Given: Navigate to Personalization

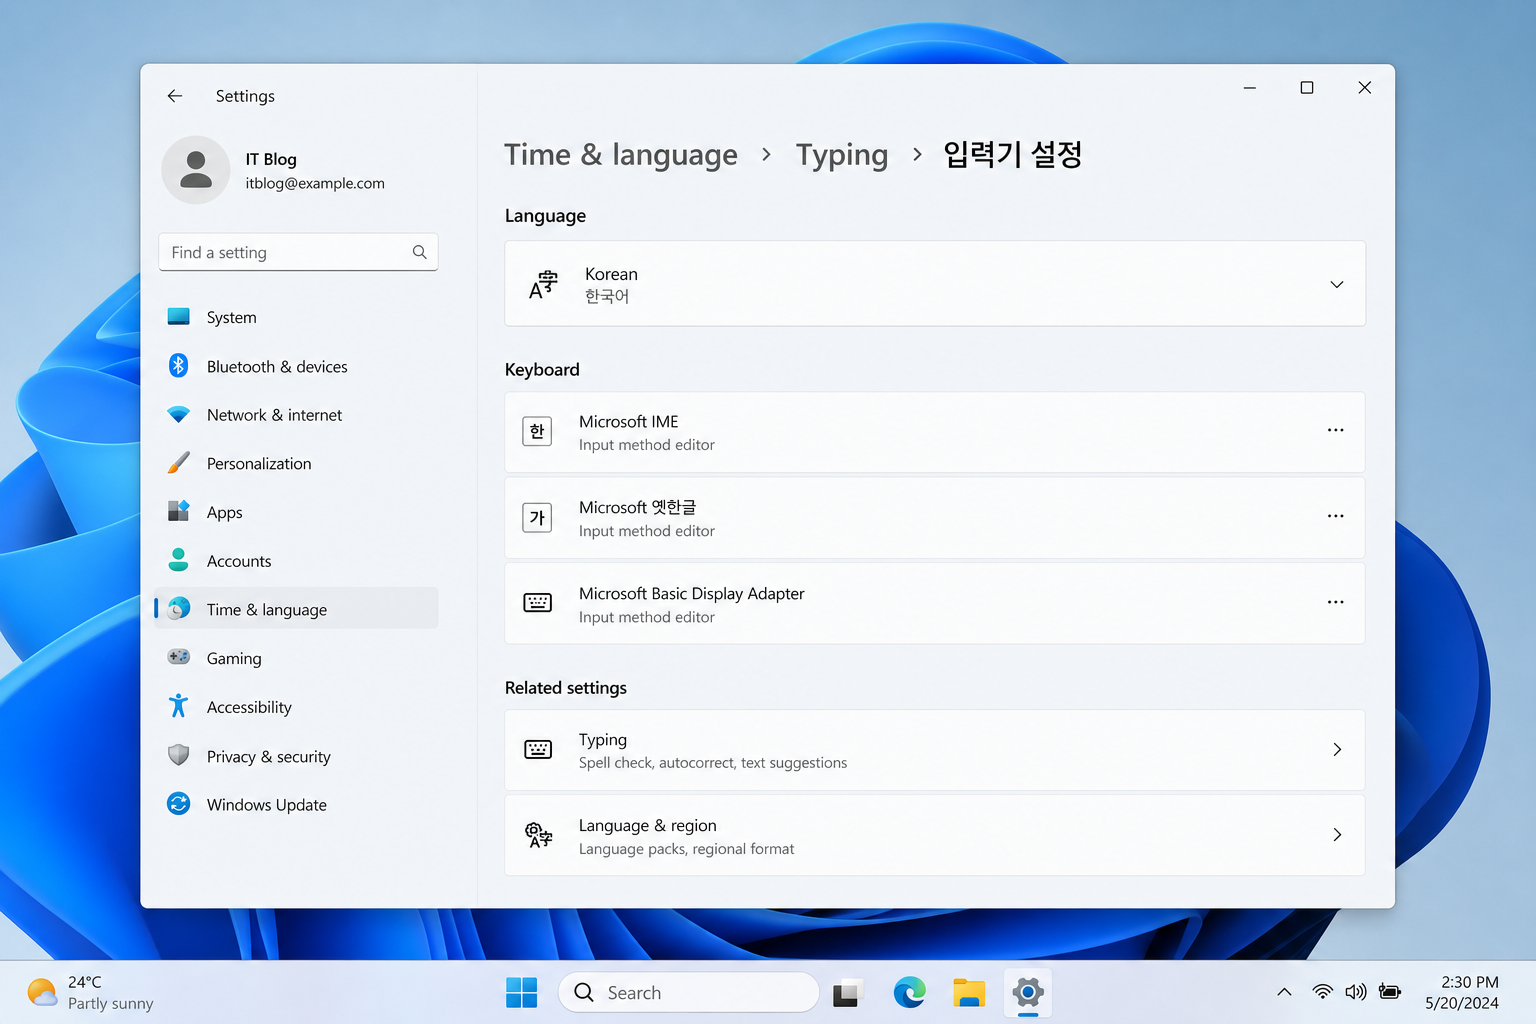Looking at the screenshot, I should [x=297, y=463].
